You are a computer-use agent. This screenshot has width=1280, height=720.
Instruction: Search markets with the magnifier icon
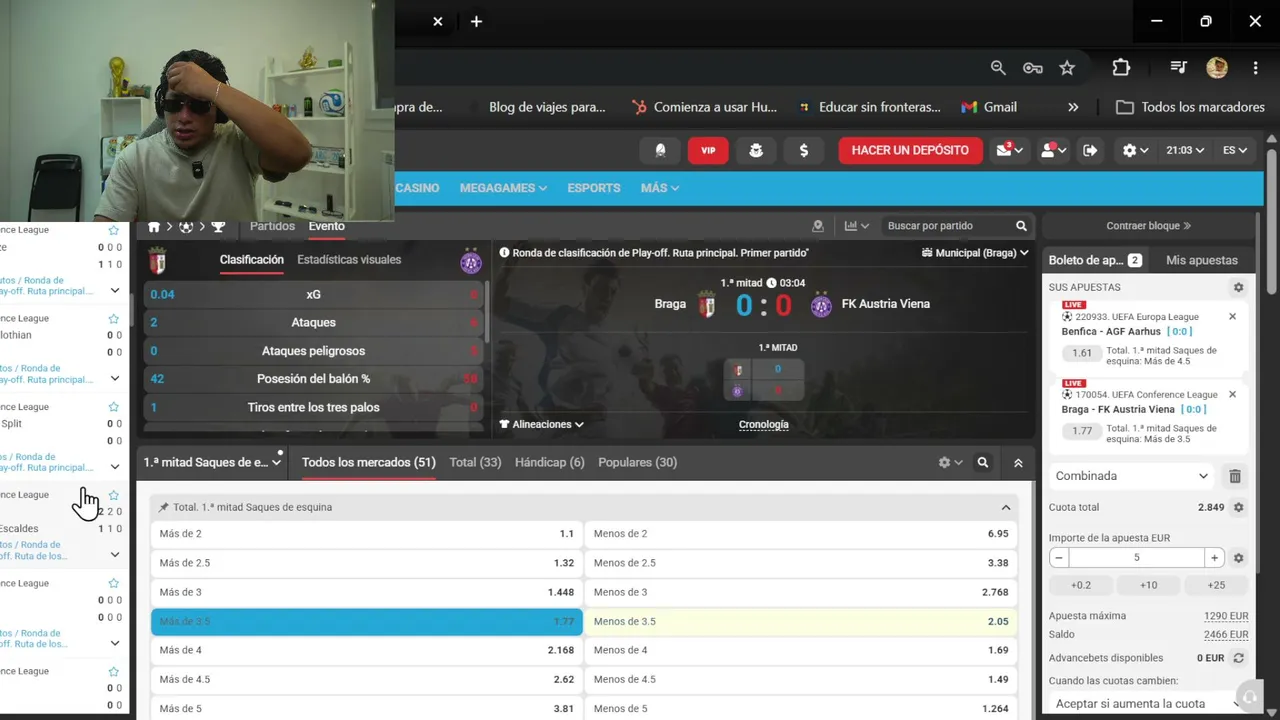[x=983, y=463]
